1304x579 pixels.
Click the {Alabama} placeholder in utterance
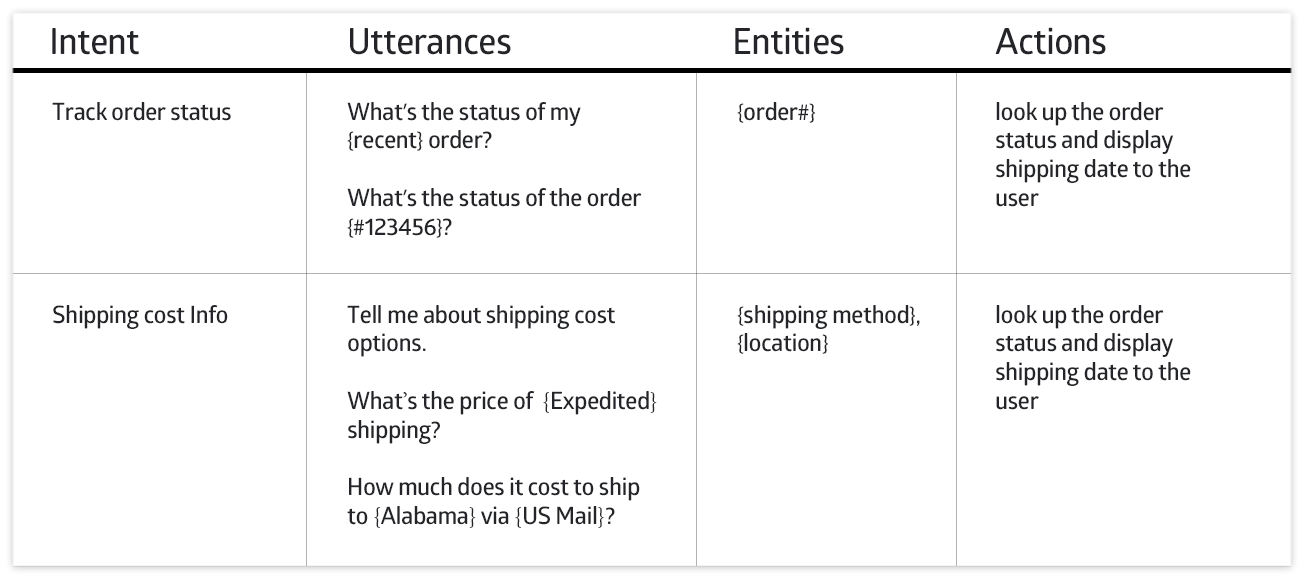click(x=425, y=517)
